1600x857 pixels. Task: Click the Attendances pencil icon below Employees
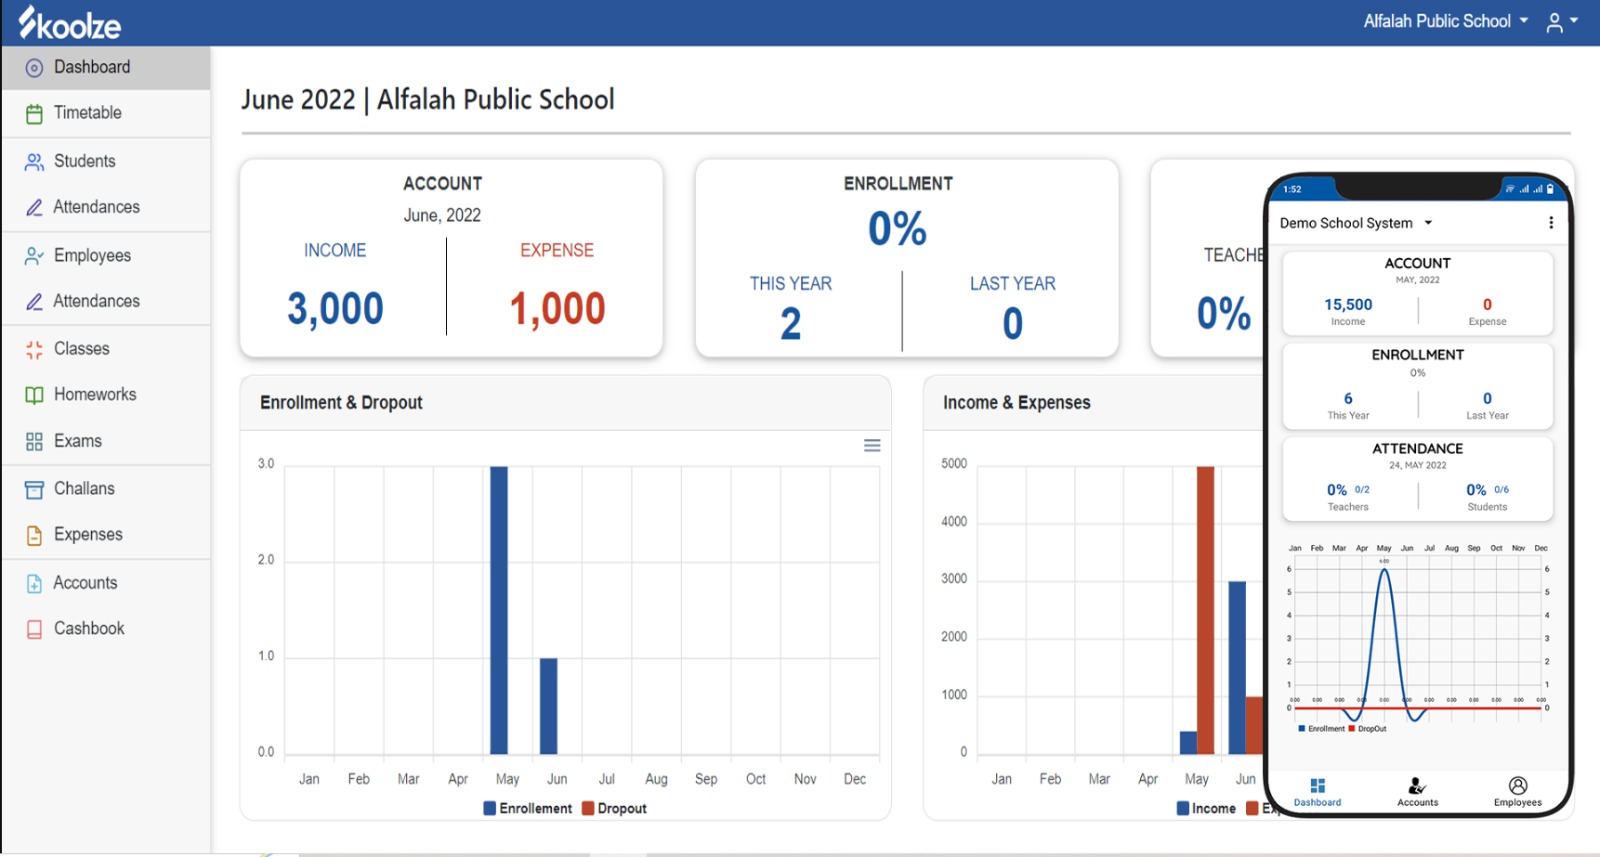(x=34, y=302)
